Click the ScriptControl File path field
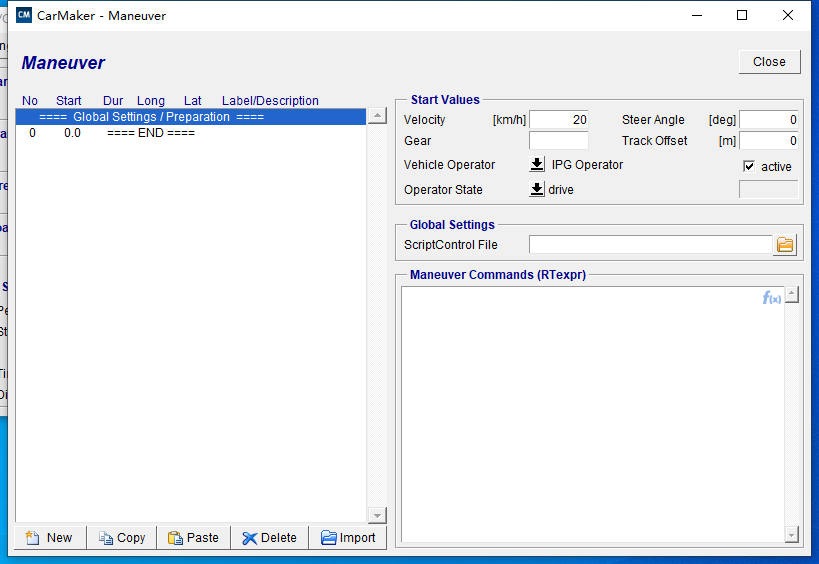The image size is (819, 564). (650, 244)
